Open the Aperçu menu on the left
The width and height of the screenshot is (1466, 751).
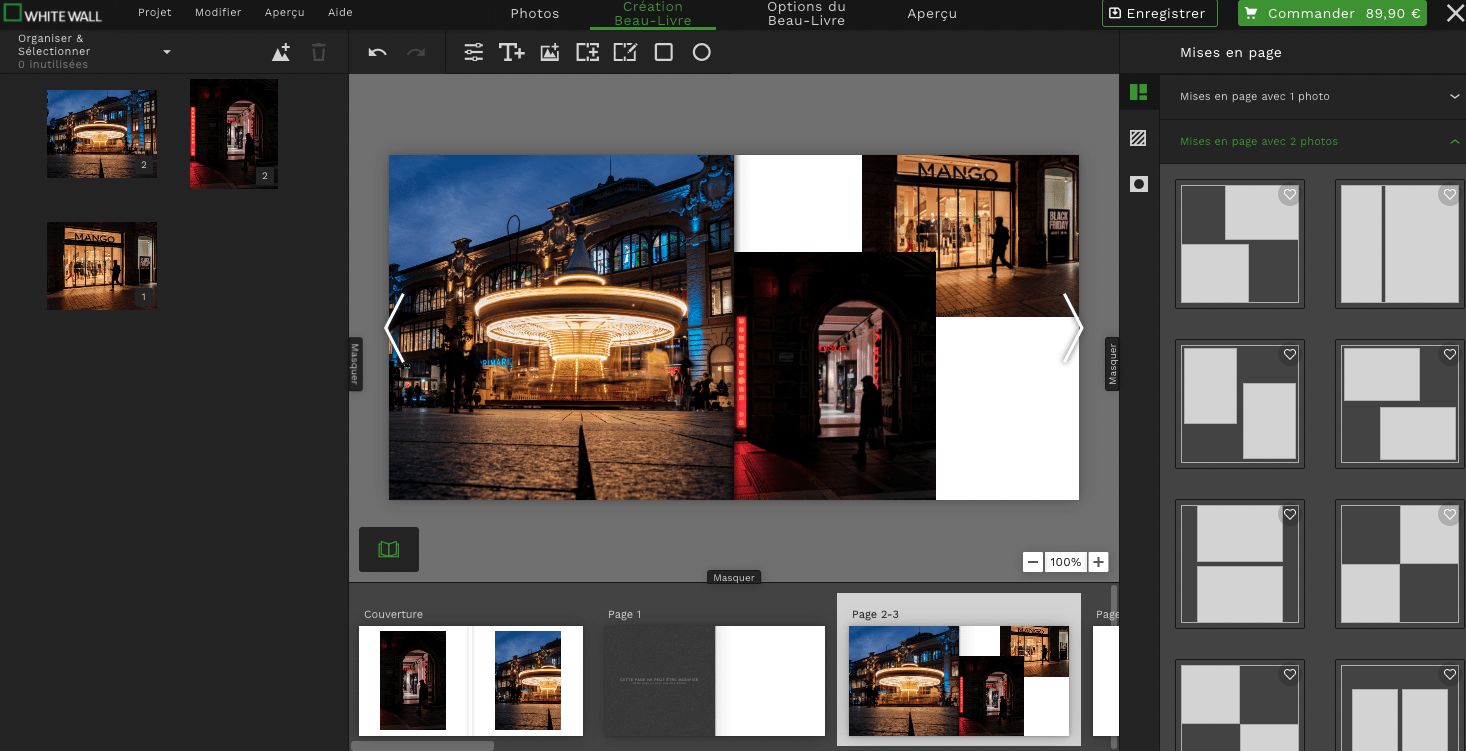[x=285, y=12]
